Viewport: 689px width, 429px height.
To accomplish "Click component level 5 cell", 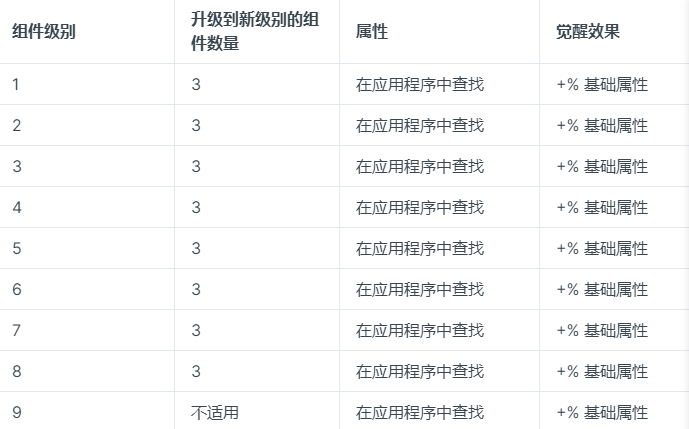I will (x=16, y=248).
